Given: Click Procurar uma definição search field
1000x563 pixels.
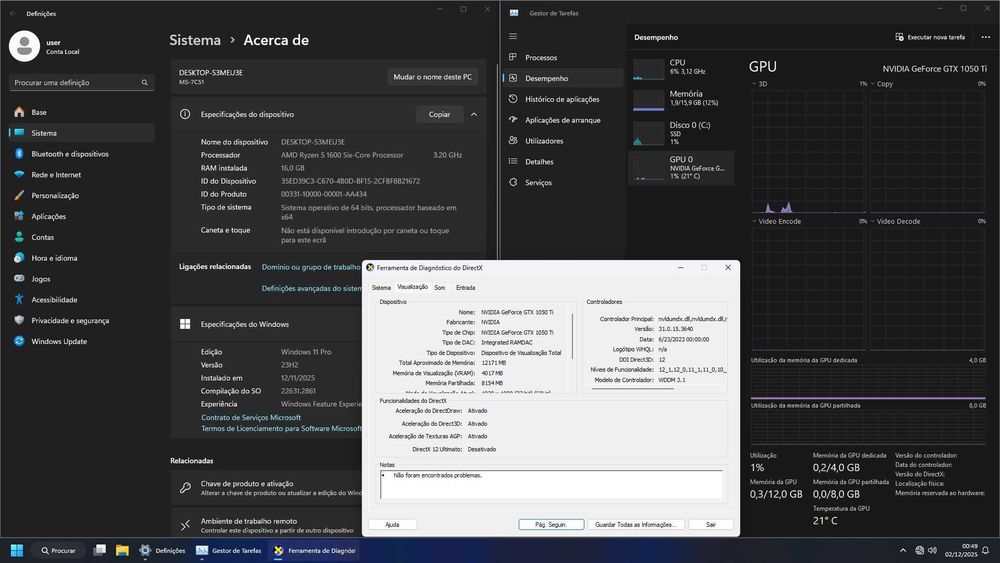Looking at the screenshot, I should coord(82,82).
